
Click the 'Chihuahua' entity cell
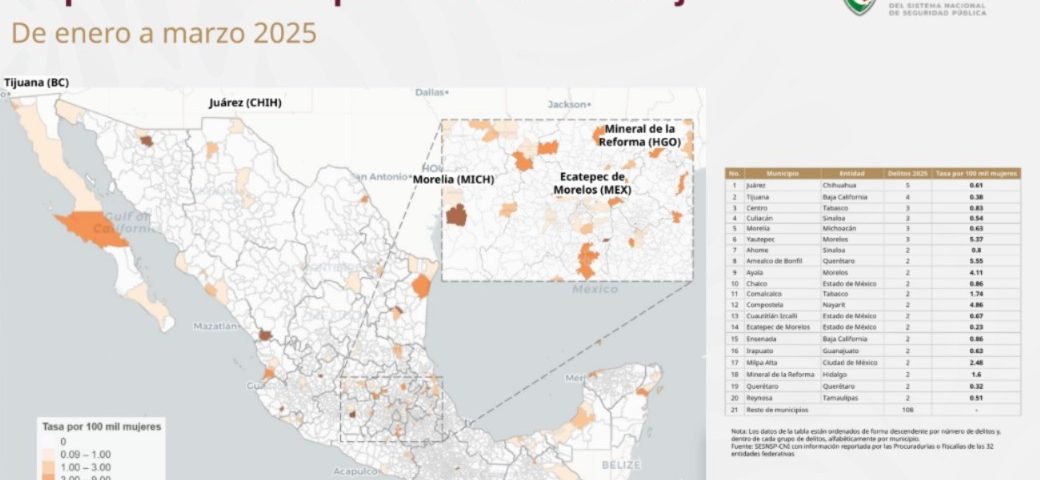851,185
